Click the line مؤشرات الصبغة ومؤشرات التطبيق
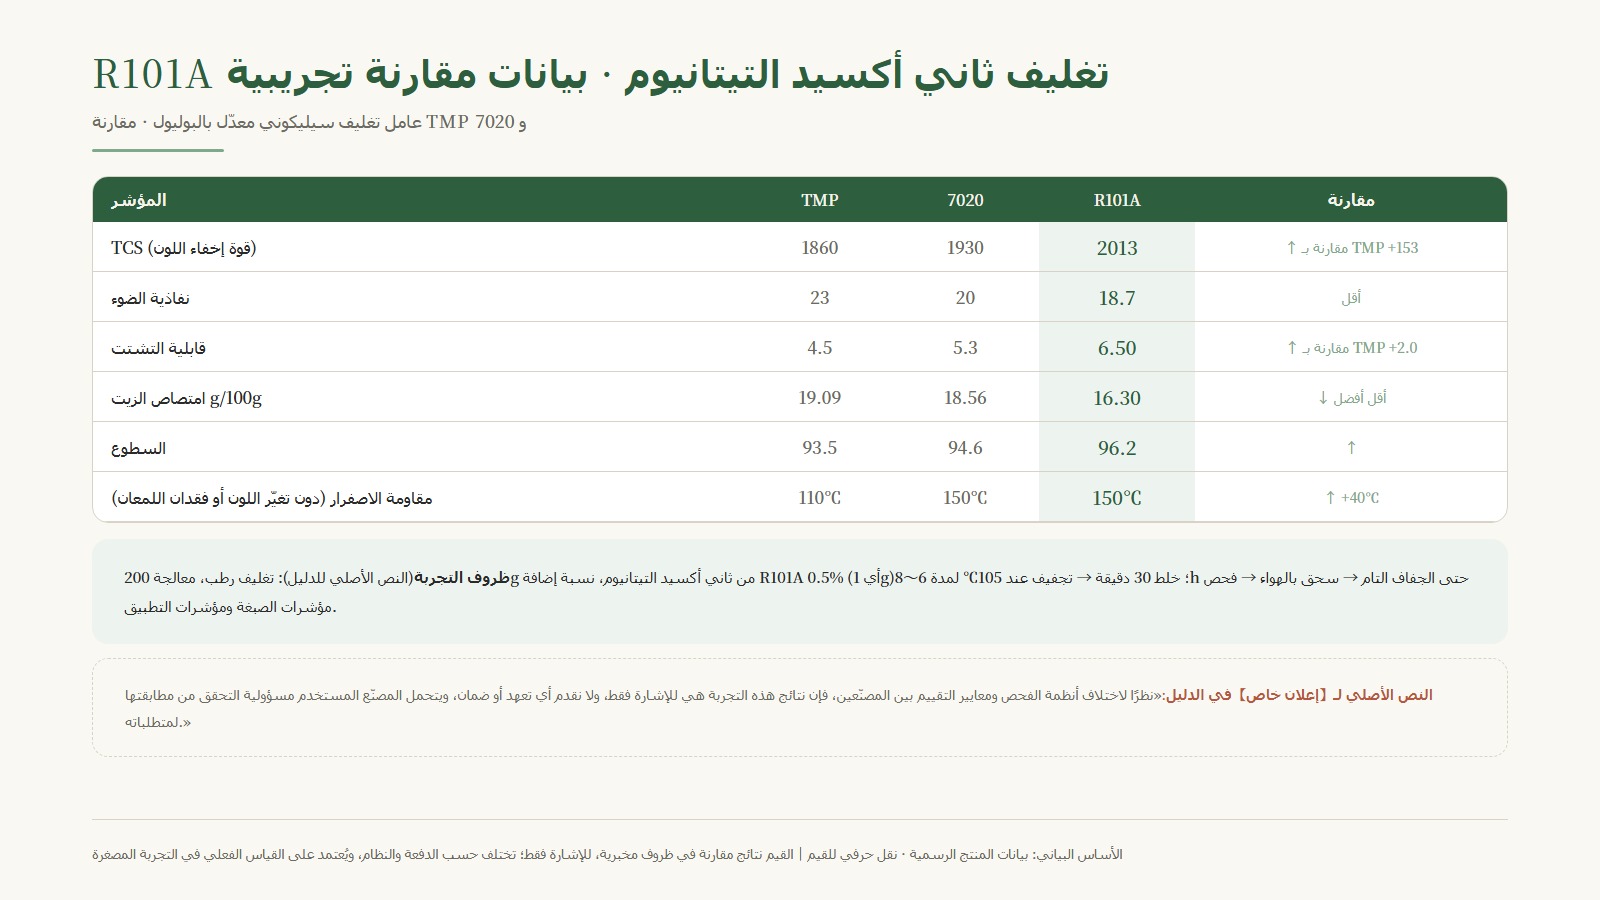 [x=230, y=608]
